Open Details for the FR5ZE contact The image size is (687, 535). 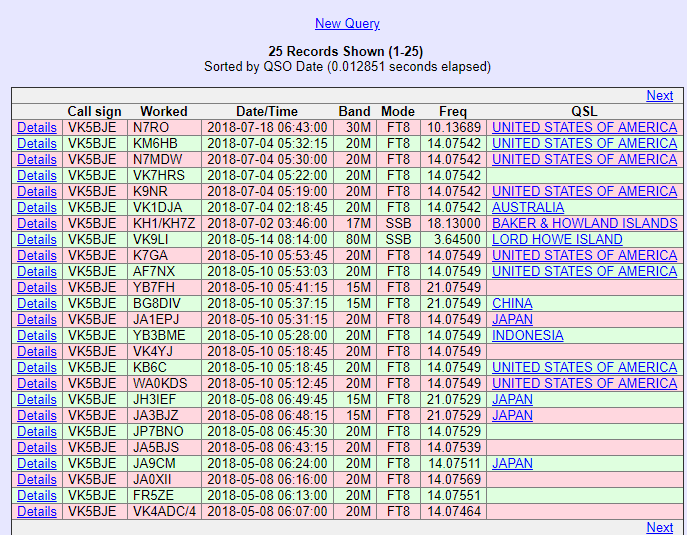pyautogui.click(x=37, y=495)
